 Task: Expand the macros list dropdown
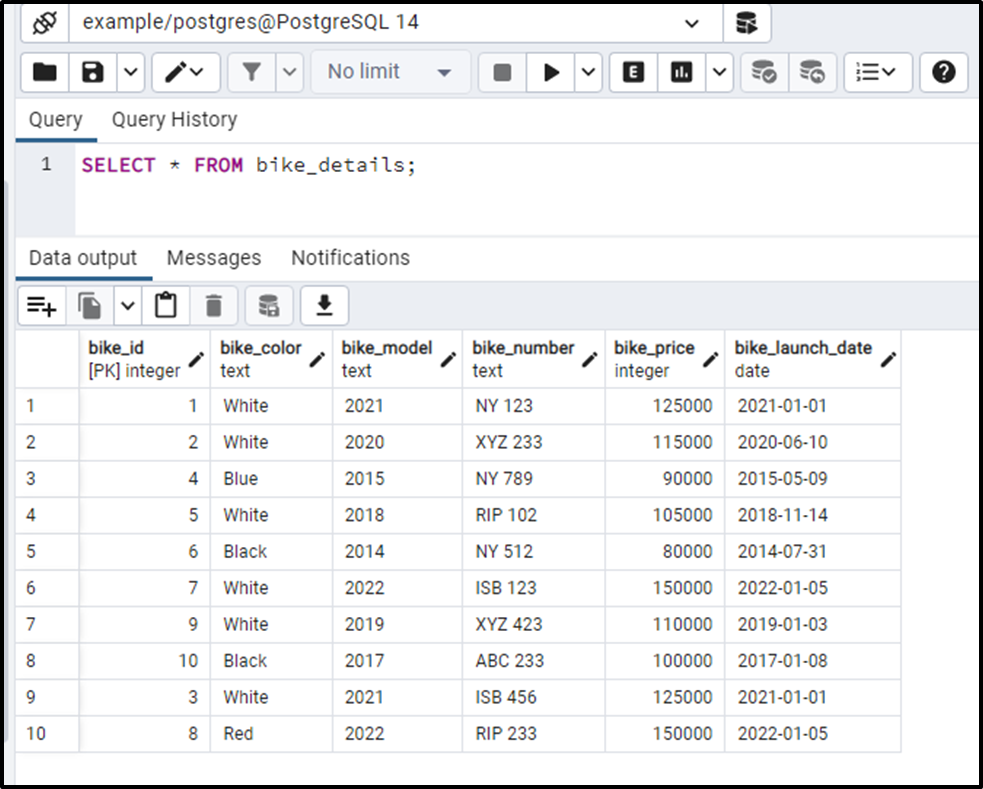(x=877, y=72)
